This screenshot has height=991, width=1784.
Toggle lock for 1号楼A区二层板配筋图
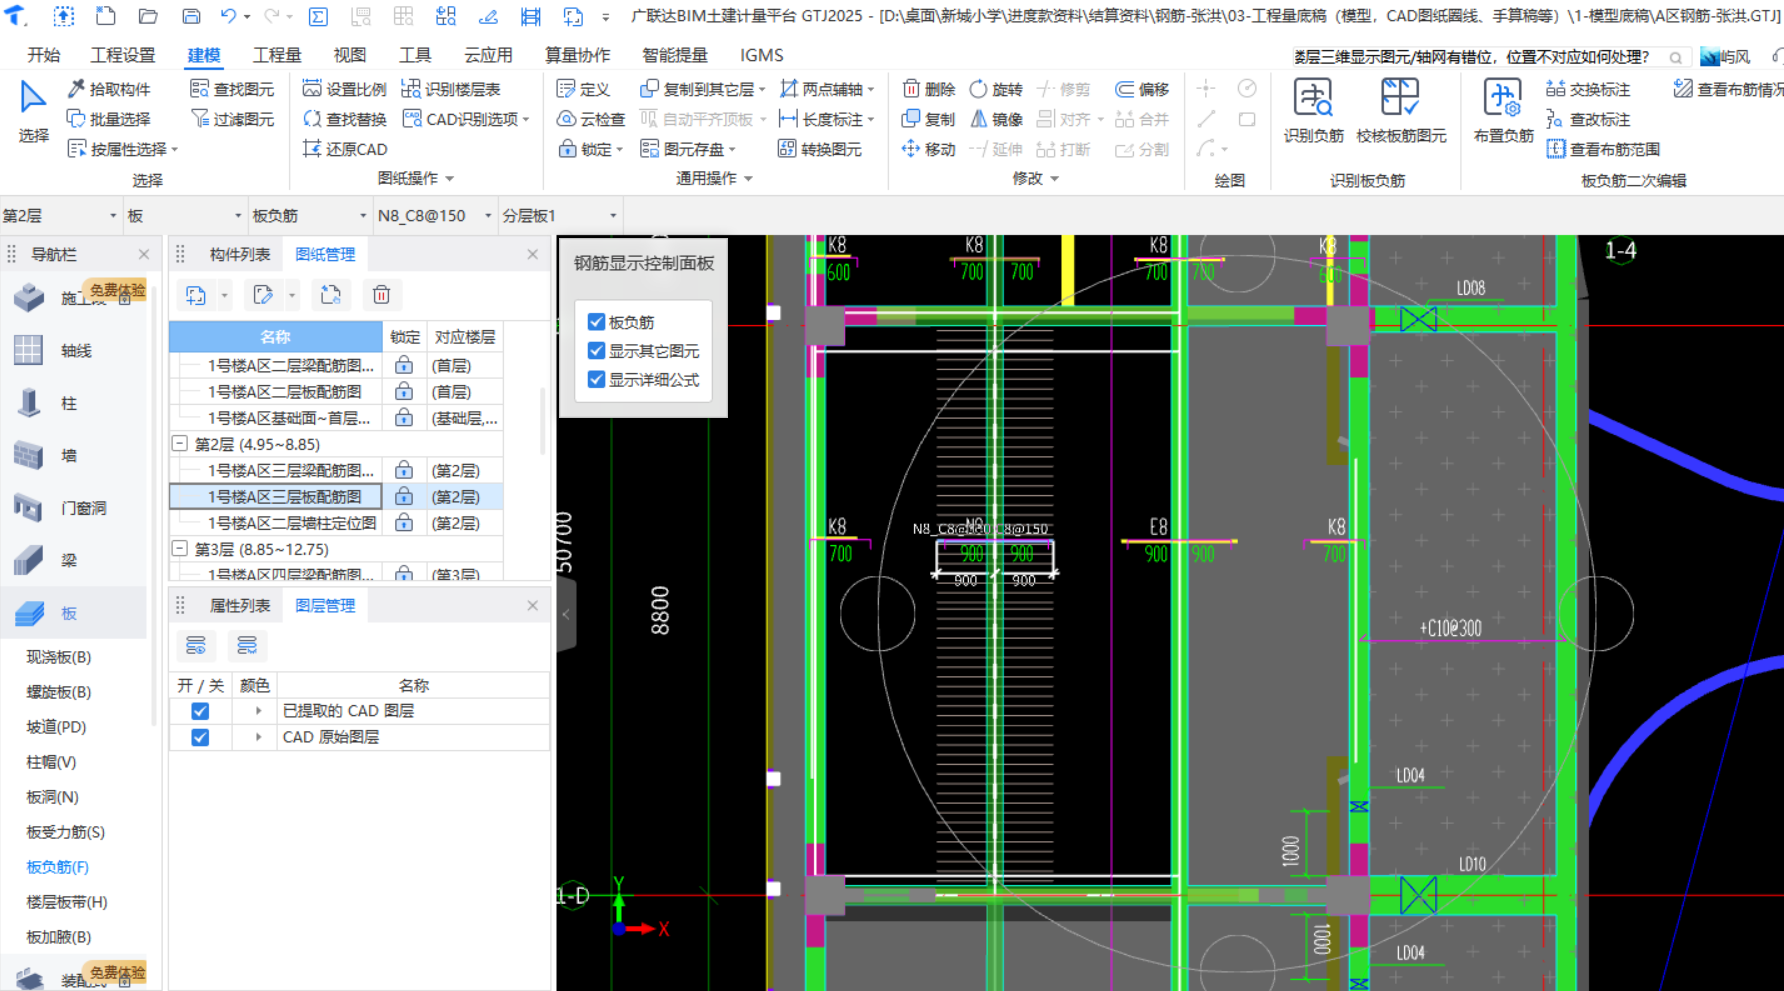click(404, 391)
